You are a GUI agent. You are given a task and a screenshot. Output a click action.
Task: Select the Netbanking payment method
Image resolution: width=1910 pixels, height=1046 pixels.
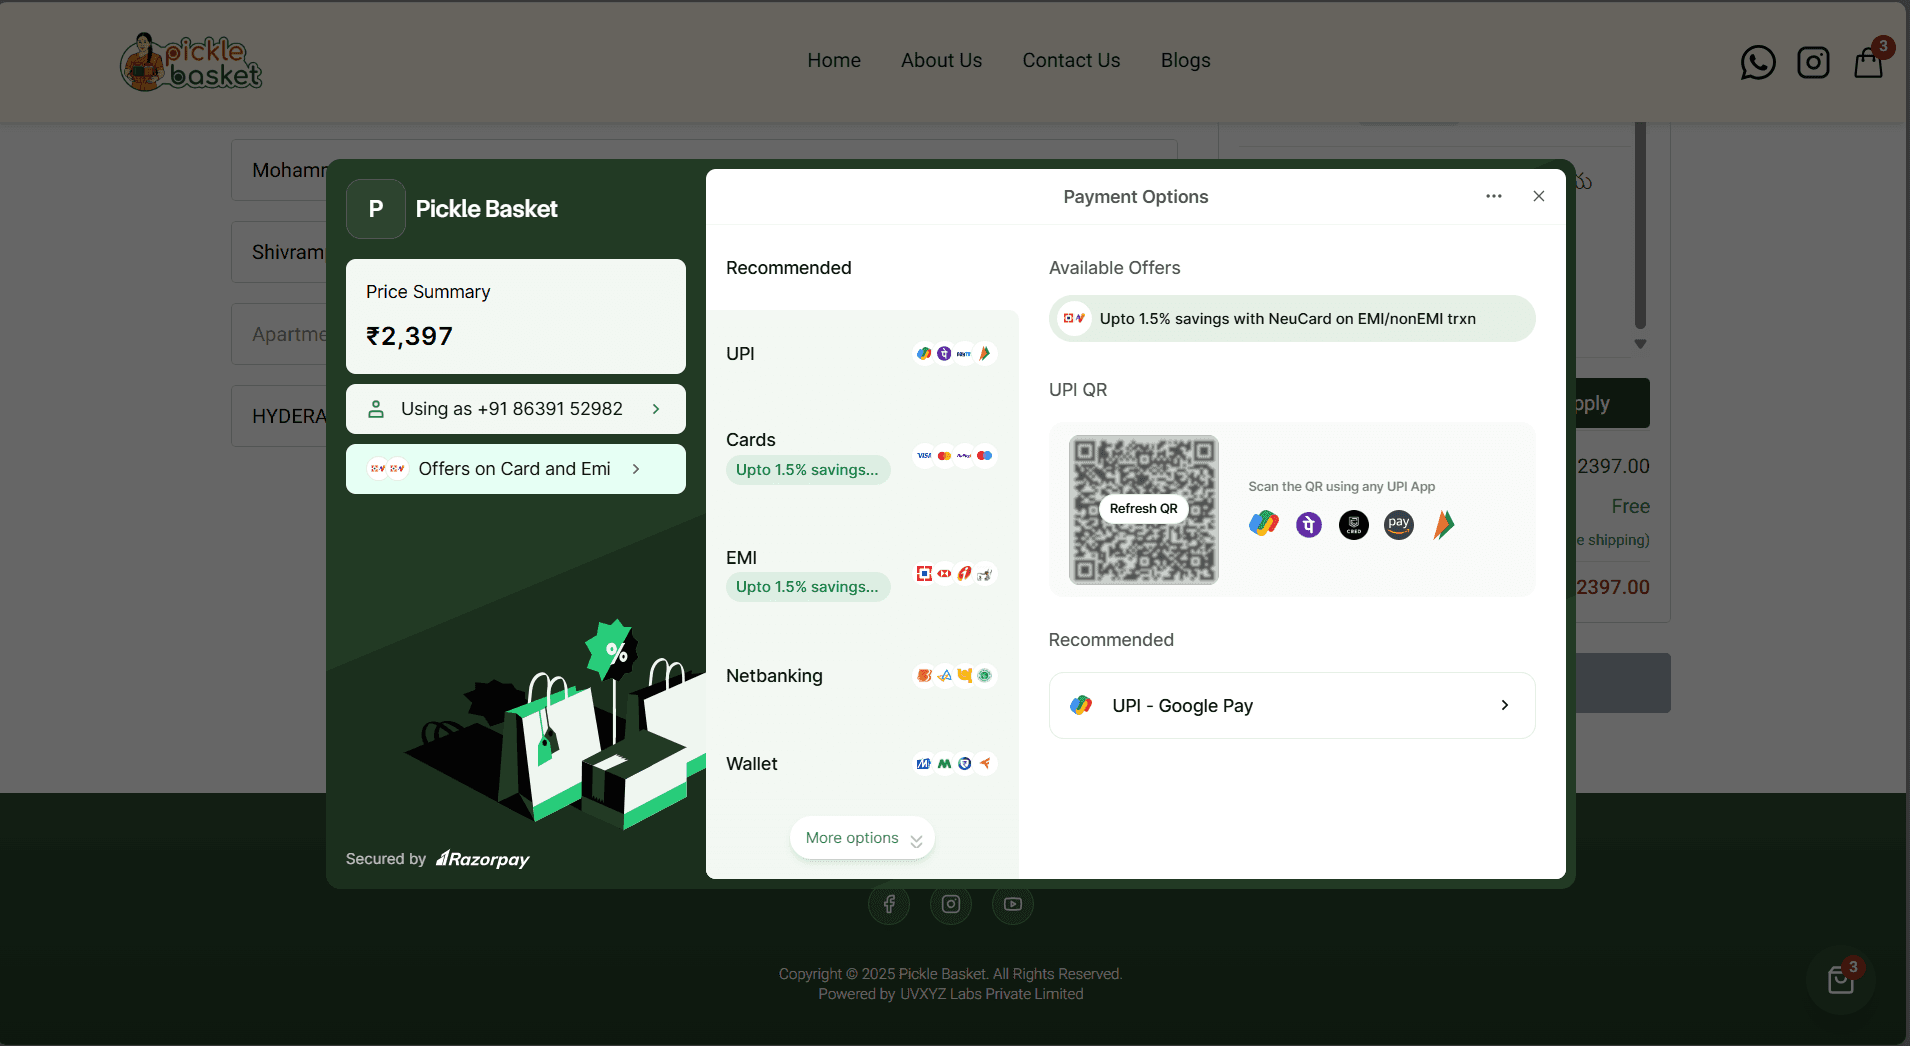click(x=862, y=676)
